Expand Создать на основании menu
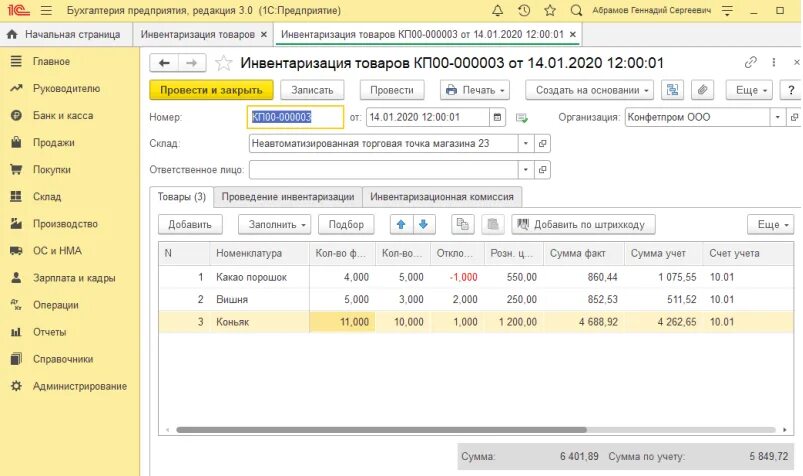Image resolution: width=803 pixels, height=476 pixels. click(x=589, y=90)
